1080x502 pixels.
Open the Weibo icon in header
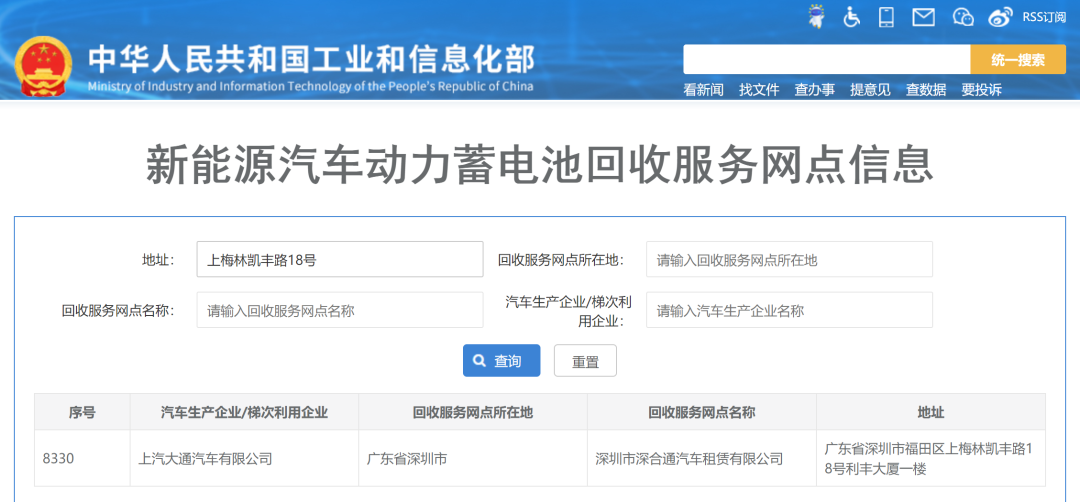(x=1001, y=17)
